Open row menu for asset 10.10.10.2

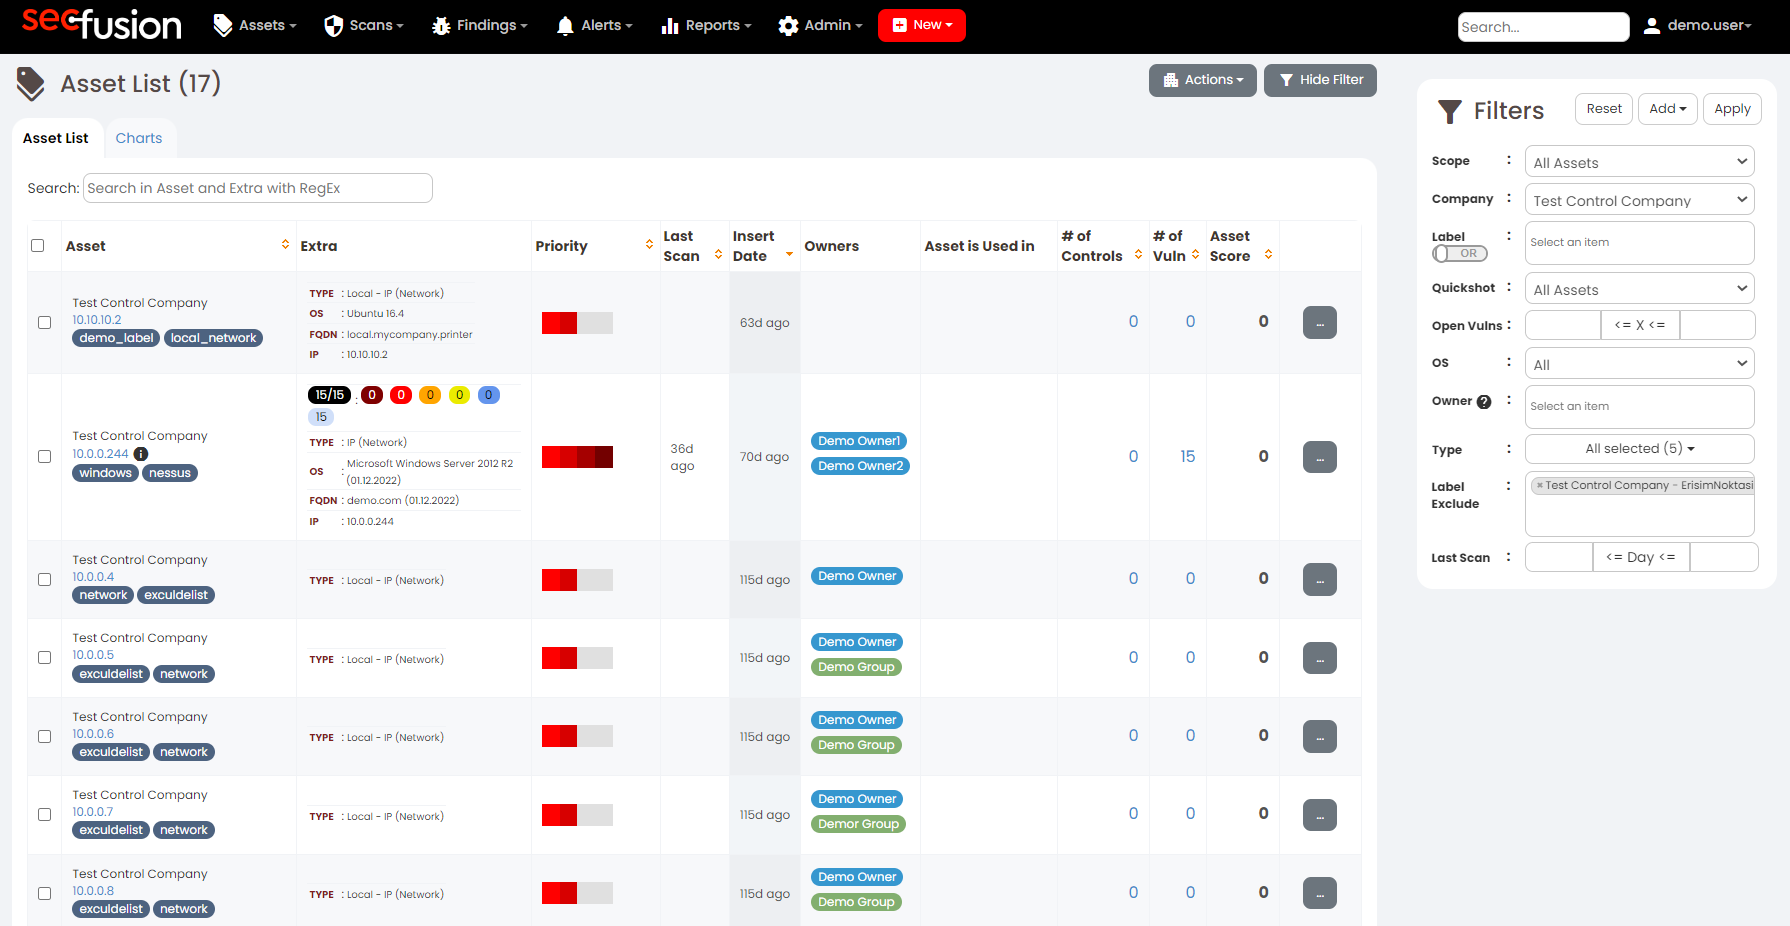click(x=1320, y=322)
